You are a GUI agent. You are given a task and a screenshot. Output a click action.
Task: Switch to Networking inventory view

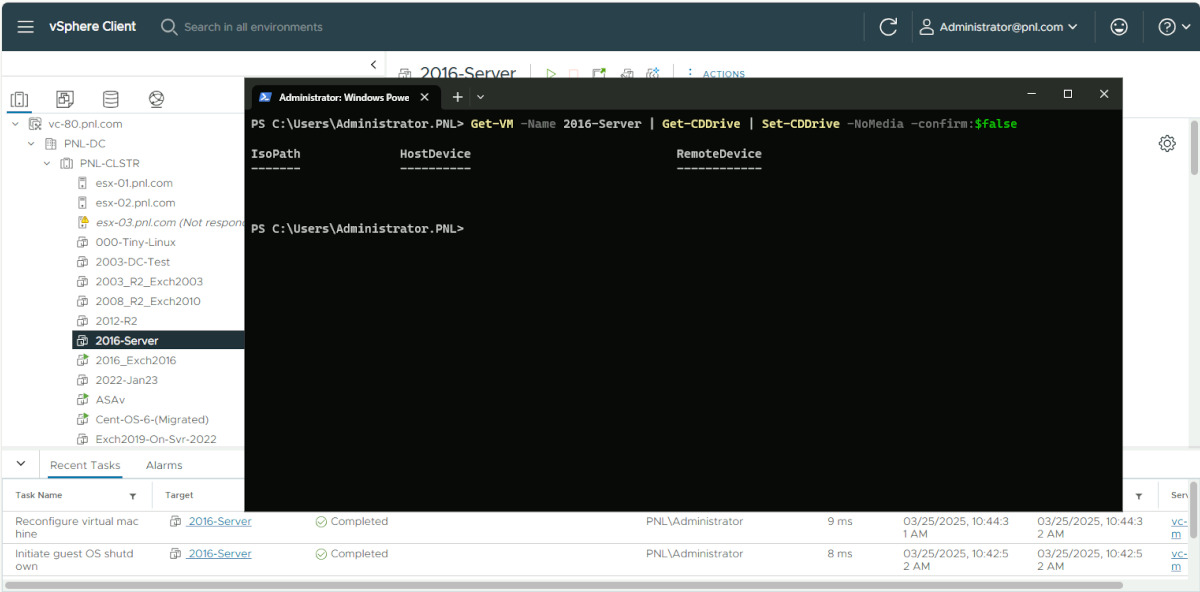pyautogui.click(x=156, y=99)
